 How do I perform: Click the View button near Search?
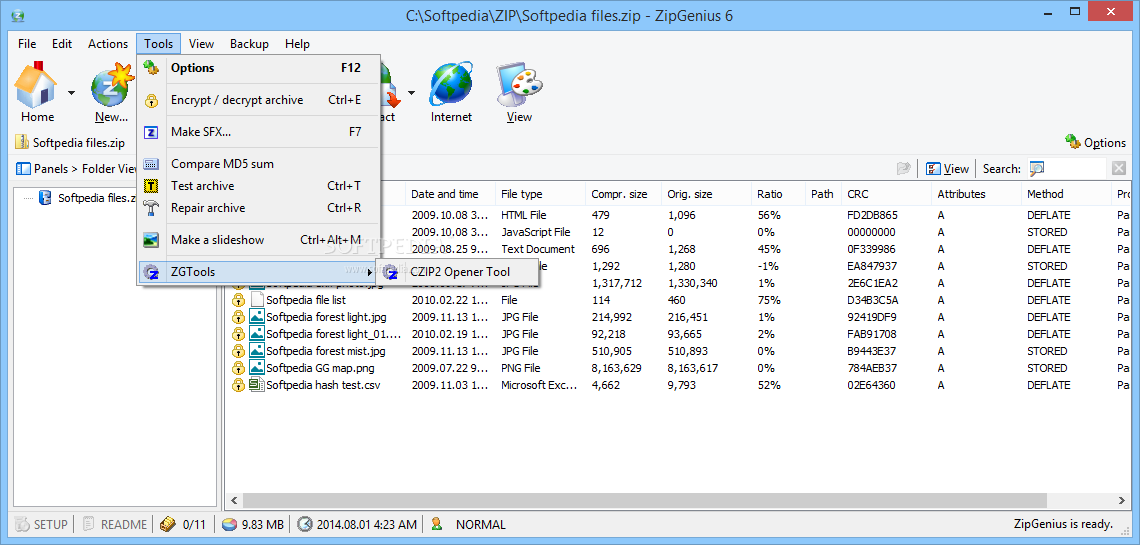[x=947, y=169]
